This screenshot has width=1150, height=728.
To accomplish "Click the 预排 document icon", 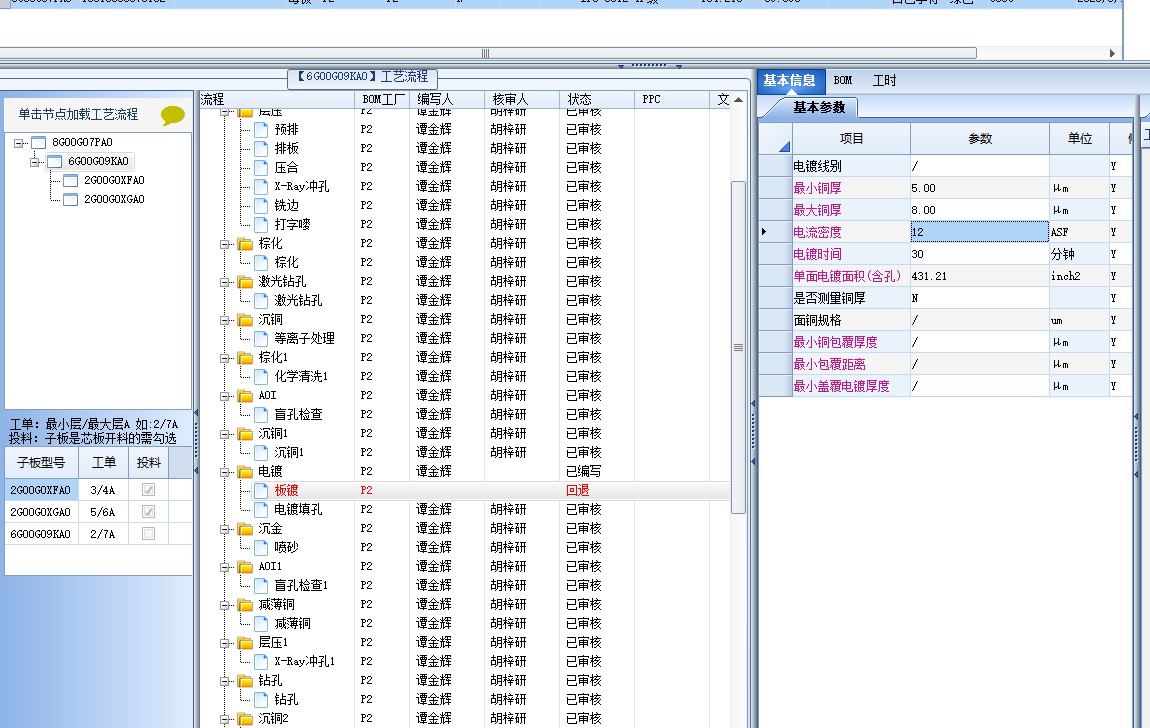I will 261,130.
